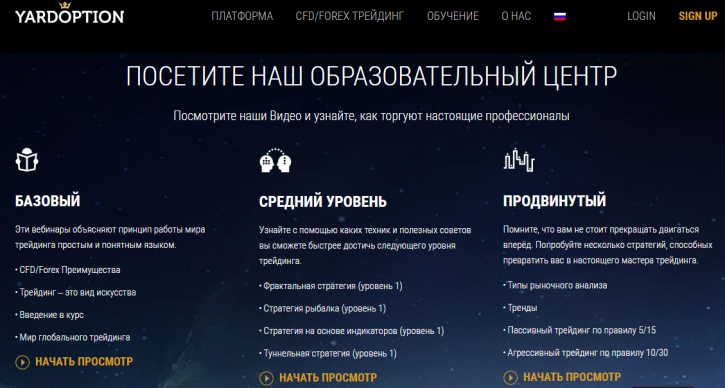Click 'Тренды' list item
725x388 pixels.
pos(520,308)
